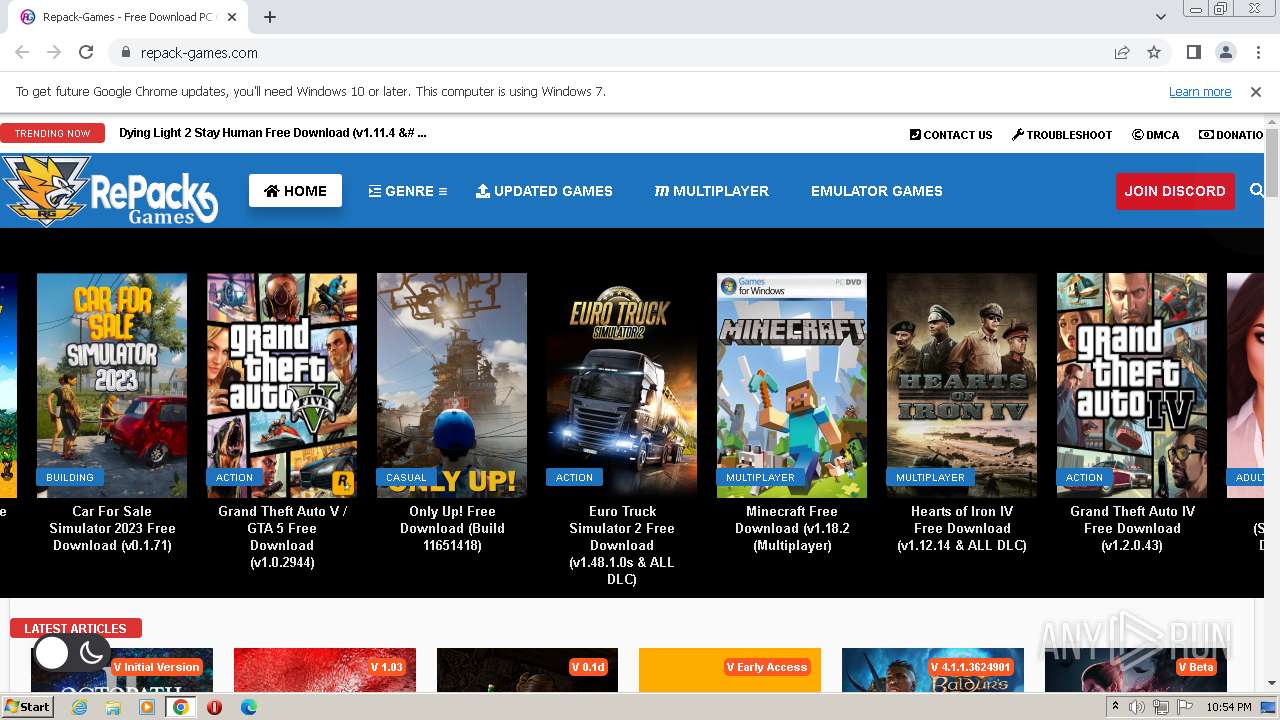The image size is (1280, 720).
Task: Reload the repack-games.com page
Action: click(86, 53)
